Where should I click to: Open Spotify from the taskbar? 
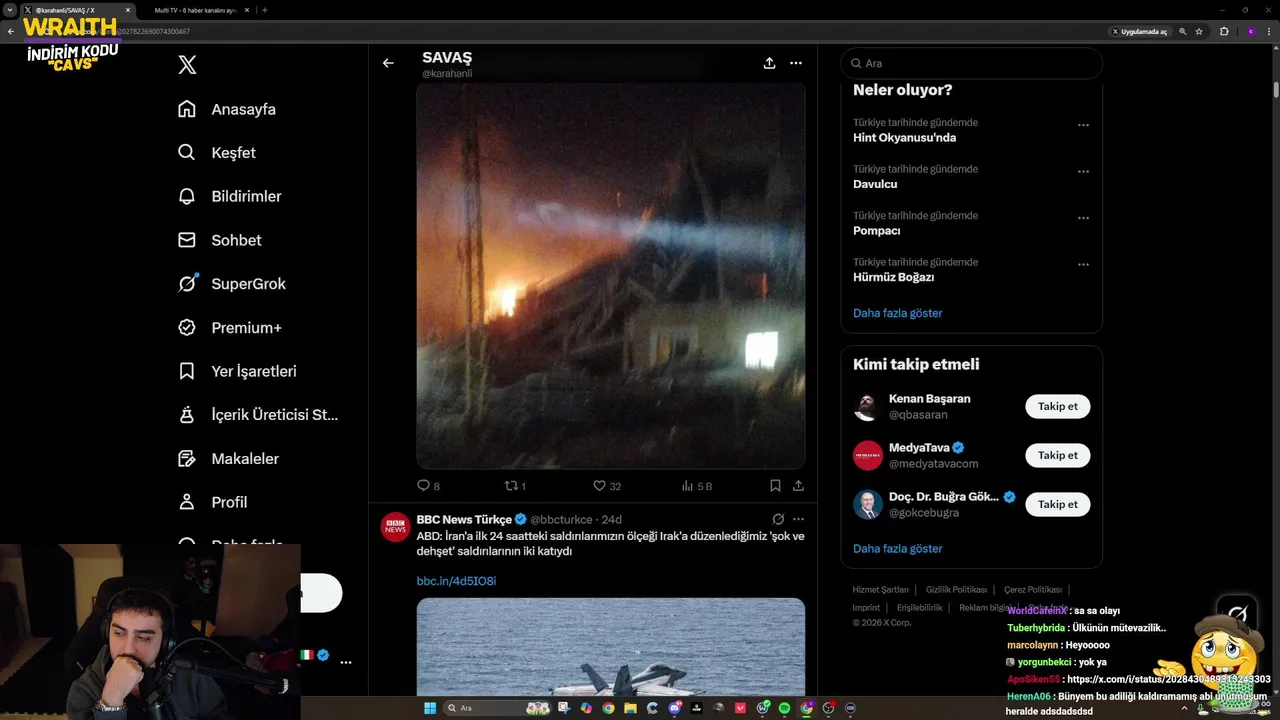point(784,708)
